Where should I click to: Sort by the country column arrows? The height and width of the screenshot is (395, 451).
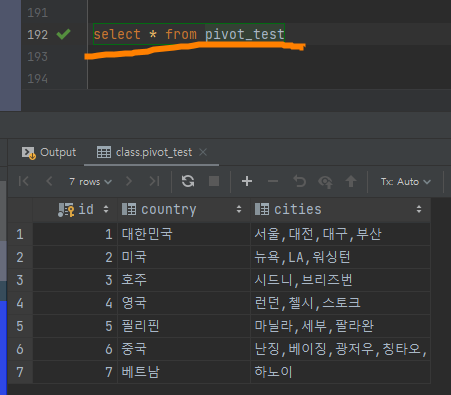click(x=239, y=209)
